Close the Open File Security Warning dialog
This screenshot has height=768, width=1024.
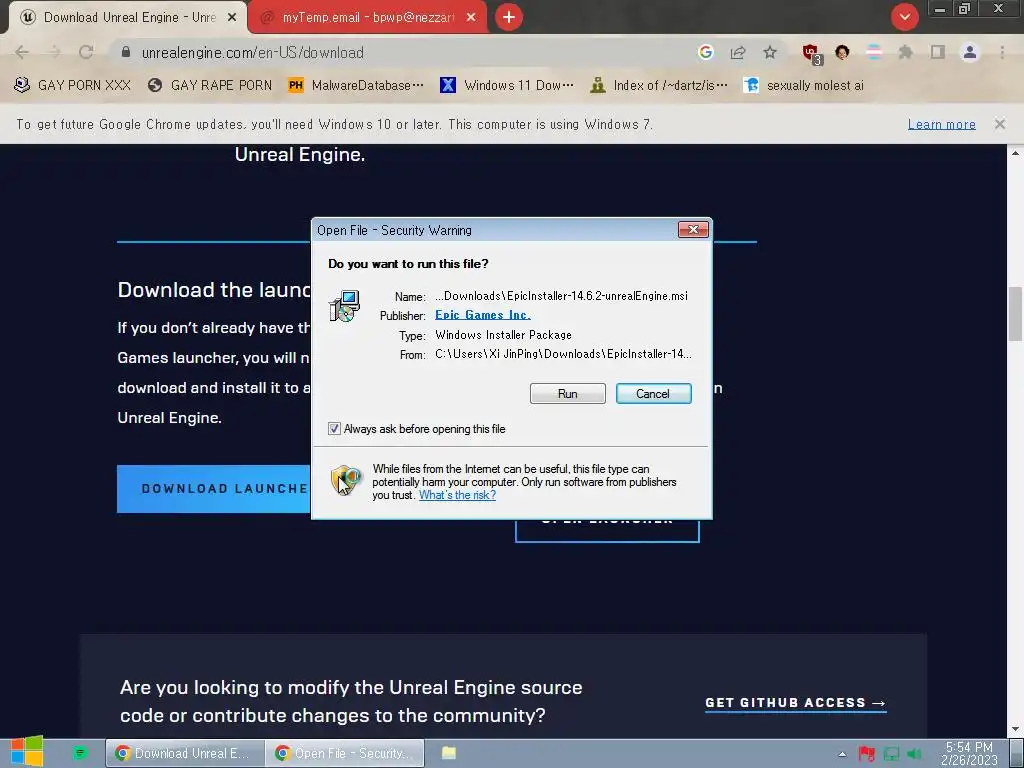pyautogui.click(x=693, y=229)
